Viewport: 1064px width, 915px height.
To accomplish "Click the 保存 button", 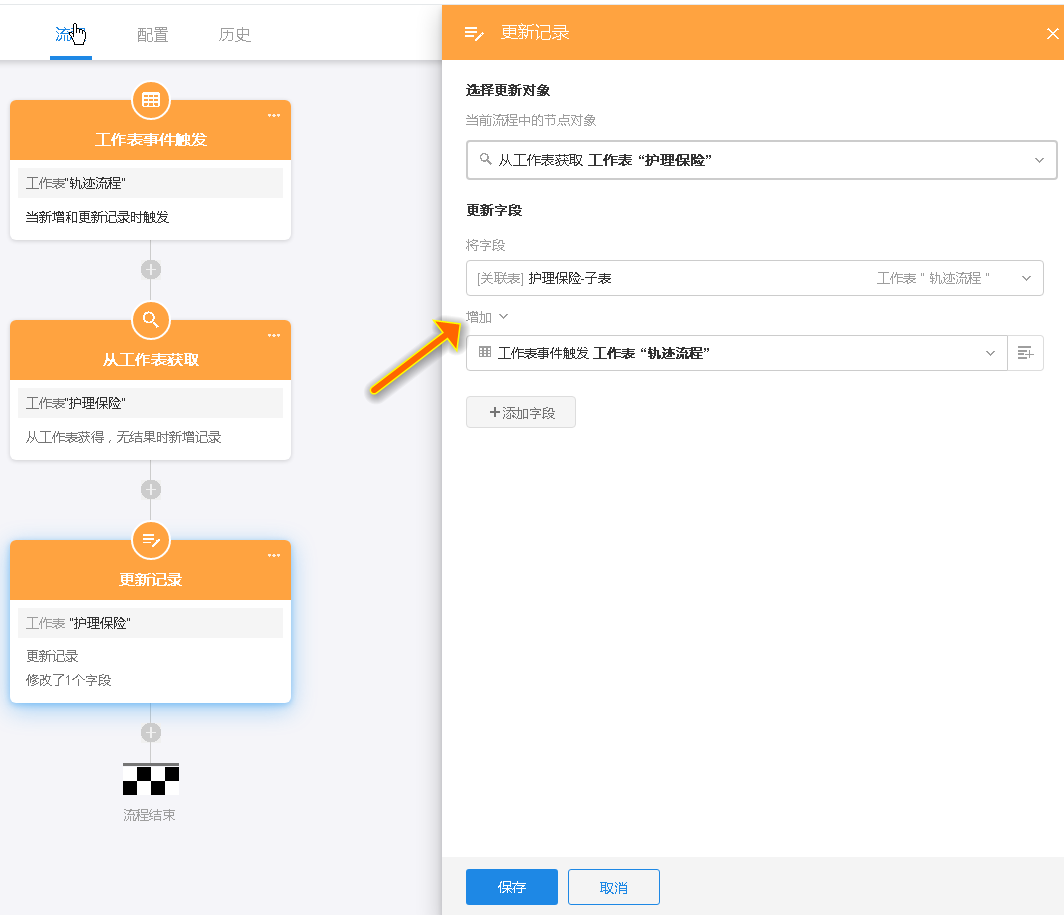I will (x=512, y=887).
